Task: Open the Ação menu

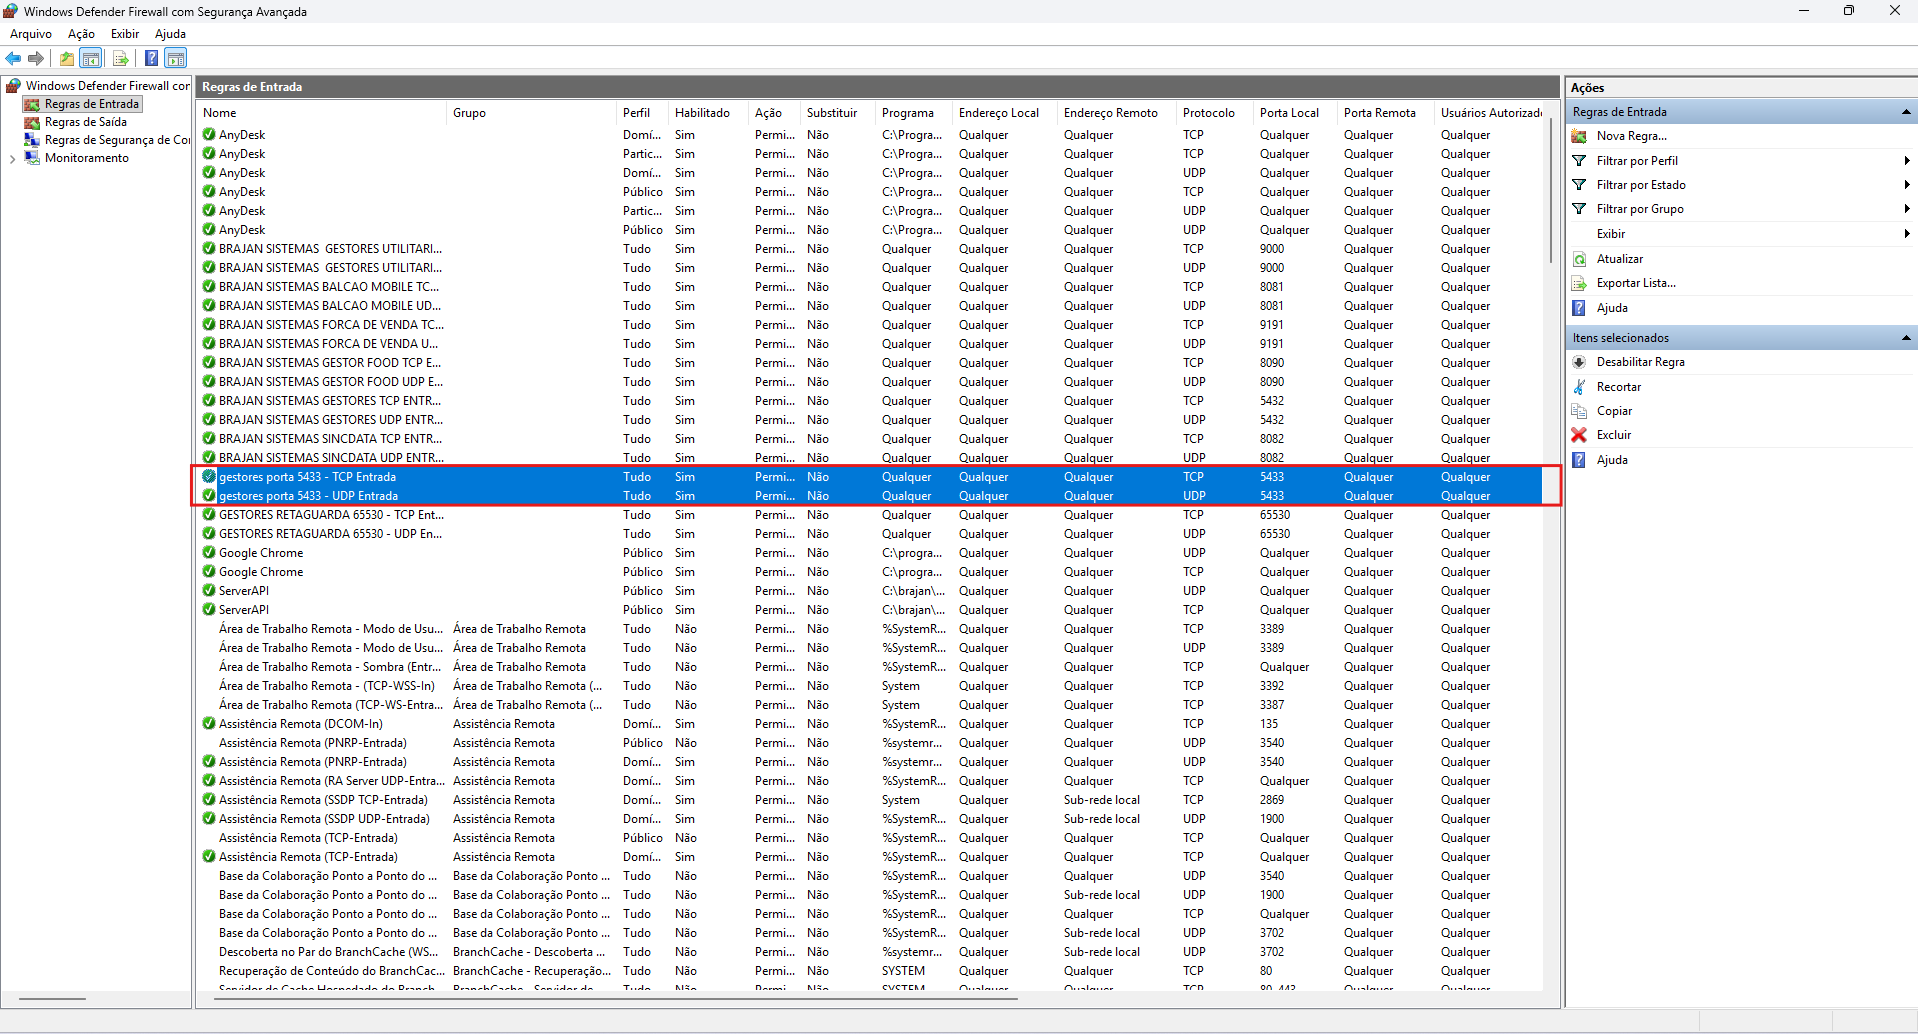Action: (x=81, y=34)
